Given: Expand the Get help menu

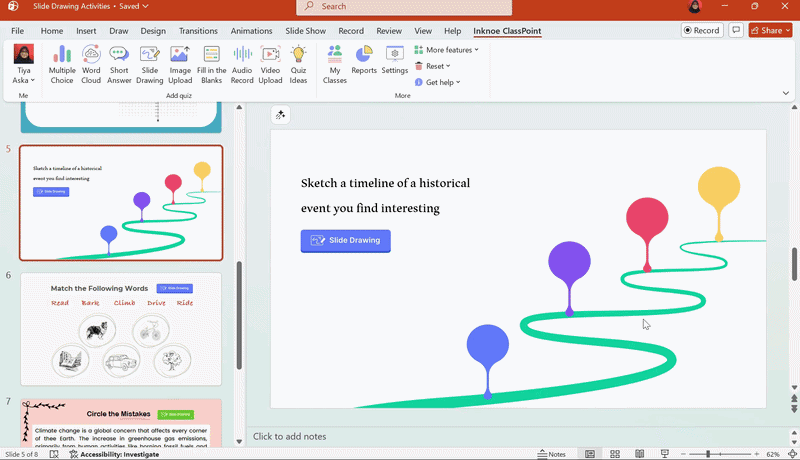Looking at the screenshot, I should pos(438,82).
